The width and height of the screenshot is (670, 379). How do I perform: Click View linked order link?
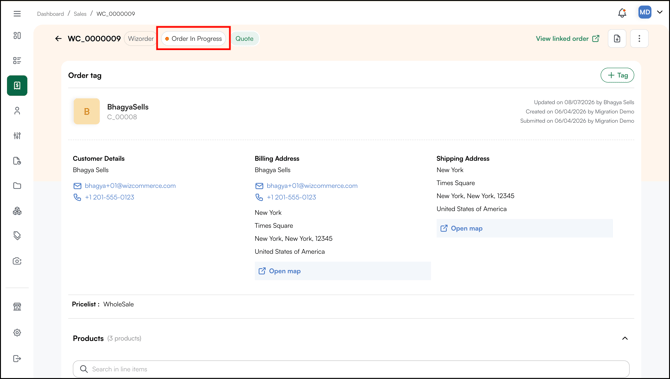(567, 38)
